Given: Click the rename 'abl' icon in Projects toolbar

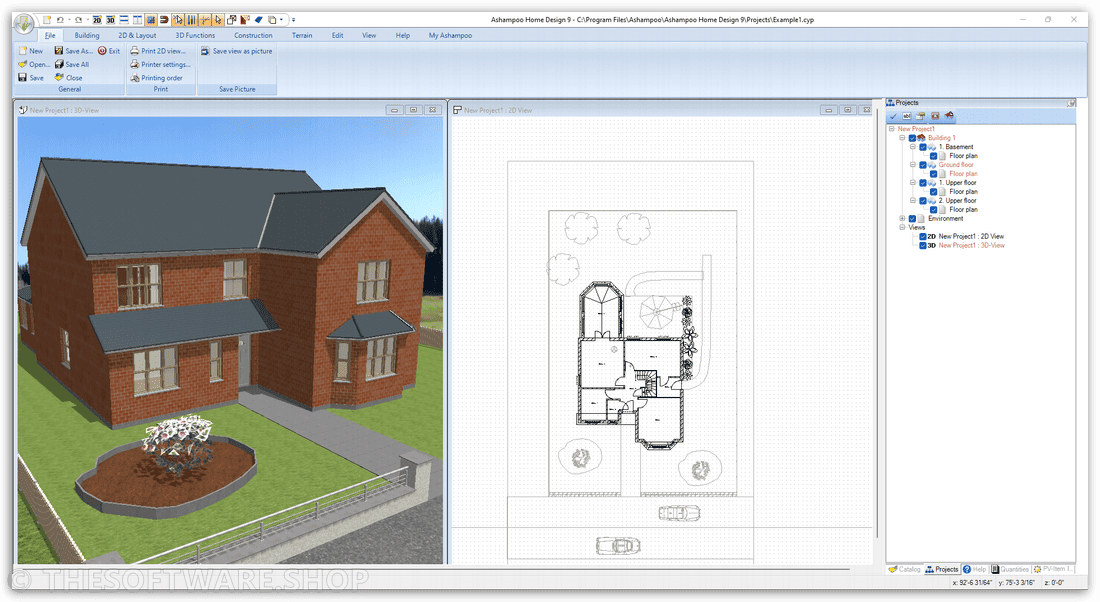Looking at the screenshot, I should pos(907,116).
